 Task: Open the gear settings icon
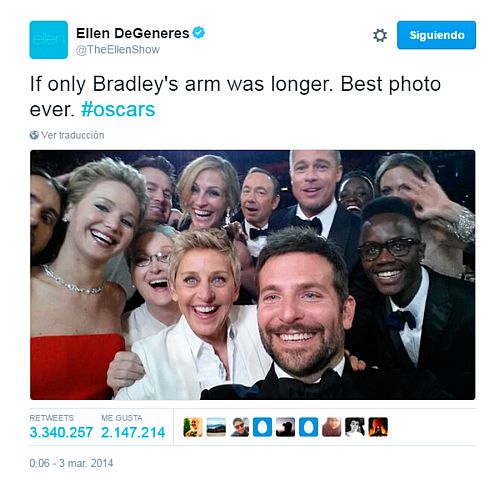380,35
